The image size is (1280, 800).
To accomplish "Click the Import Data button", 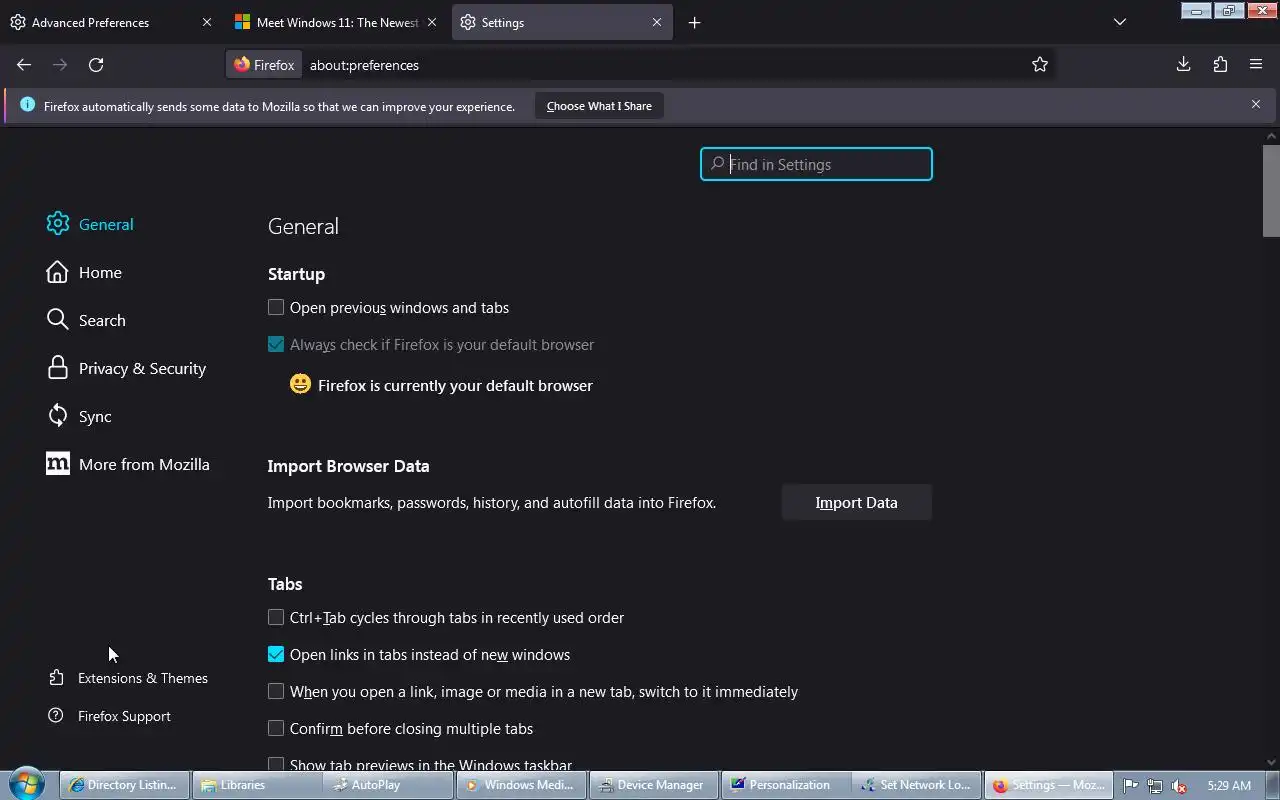I will [x=857, y=502].
